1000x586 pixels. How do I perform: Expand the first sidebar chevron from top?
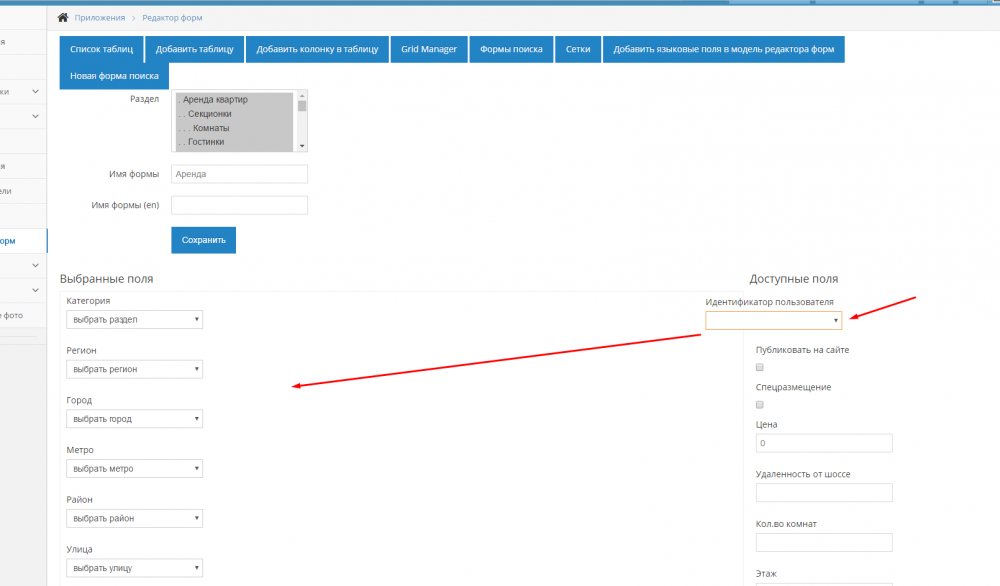tap(35, 92)
